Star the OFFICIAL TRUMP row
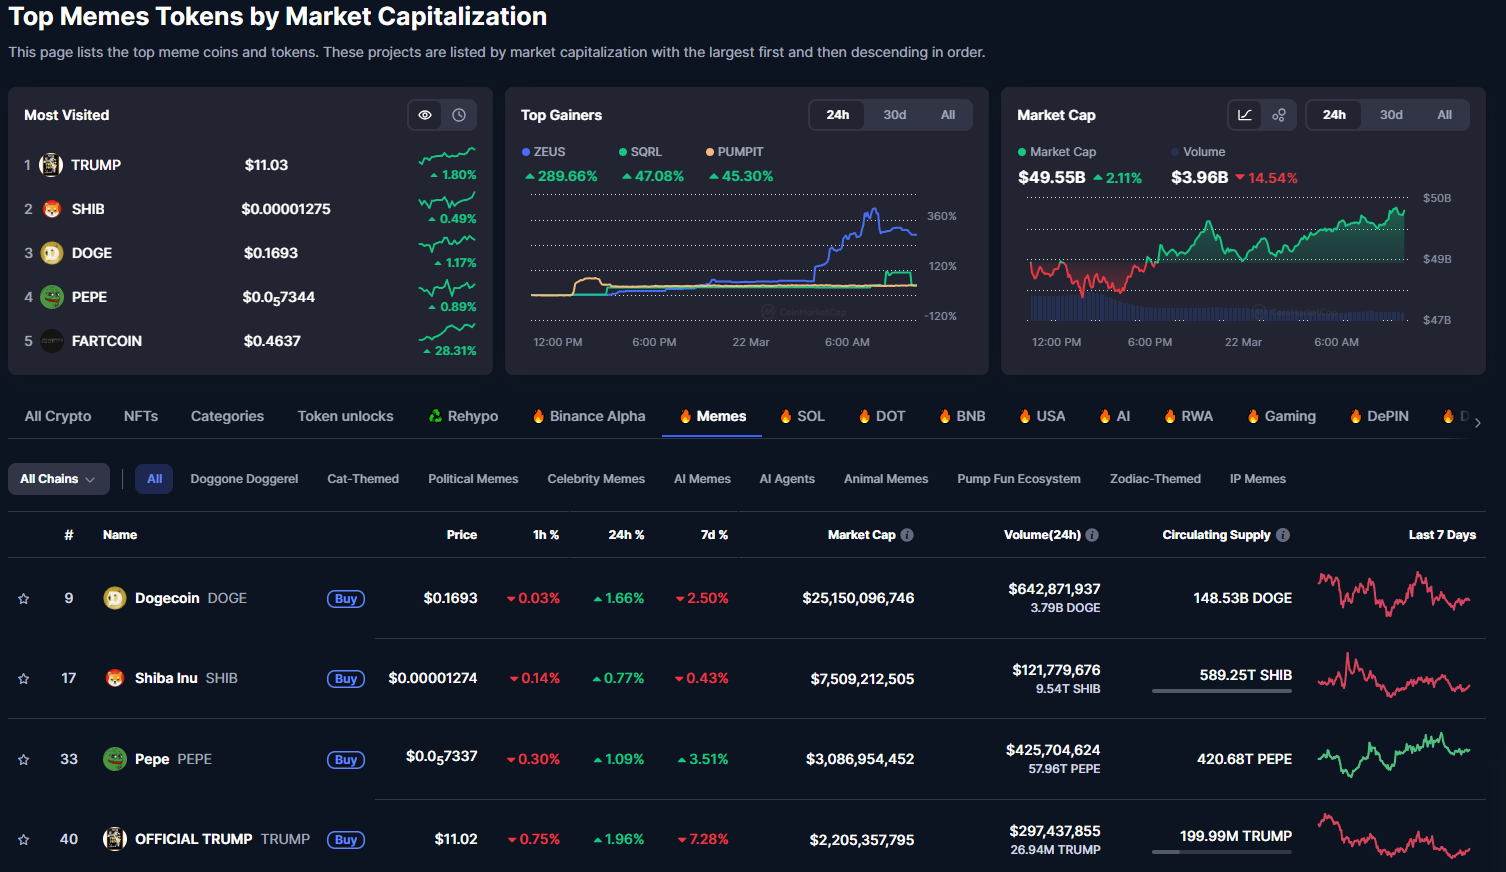The width and height of the screenshot is (1506, 872). 24,840
